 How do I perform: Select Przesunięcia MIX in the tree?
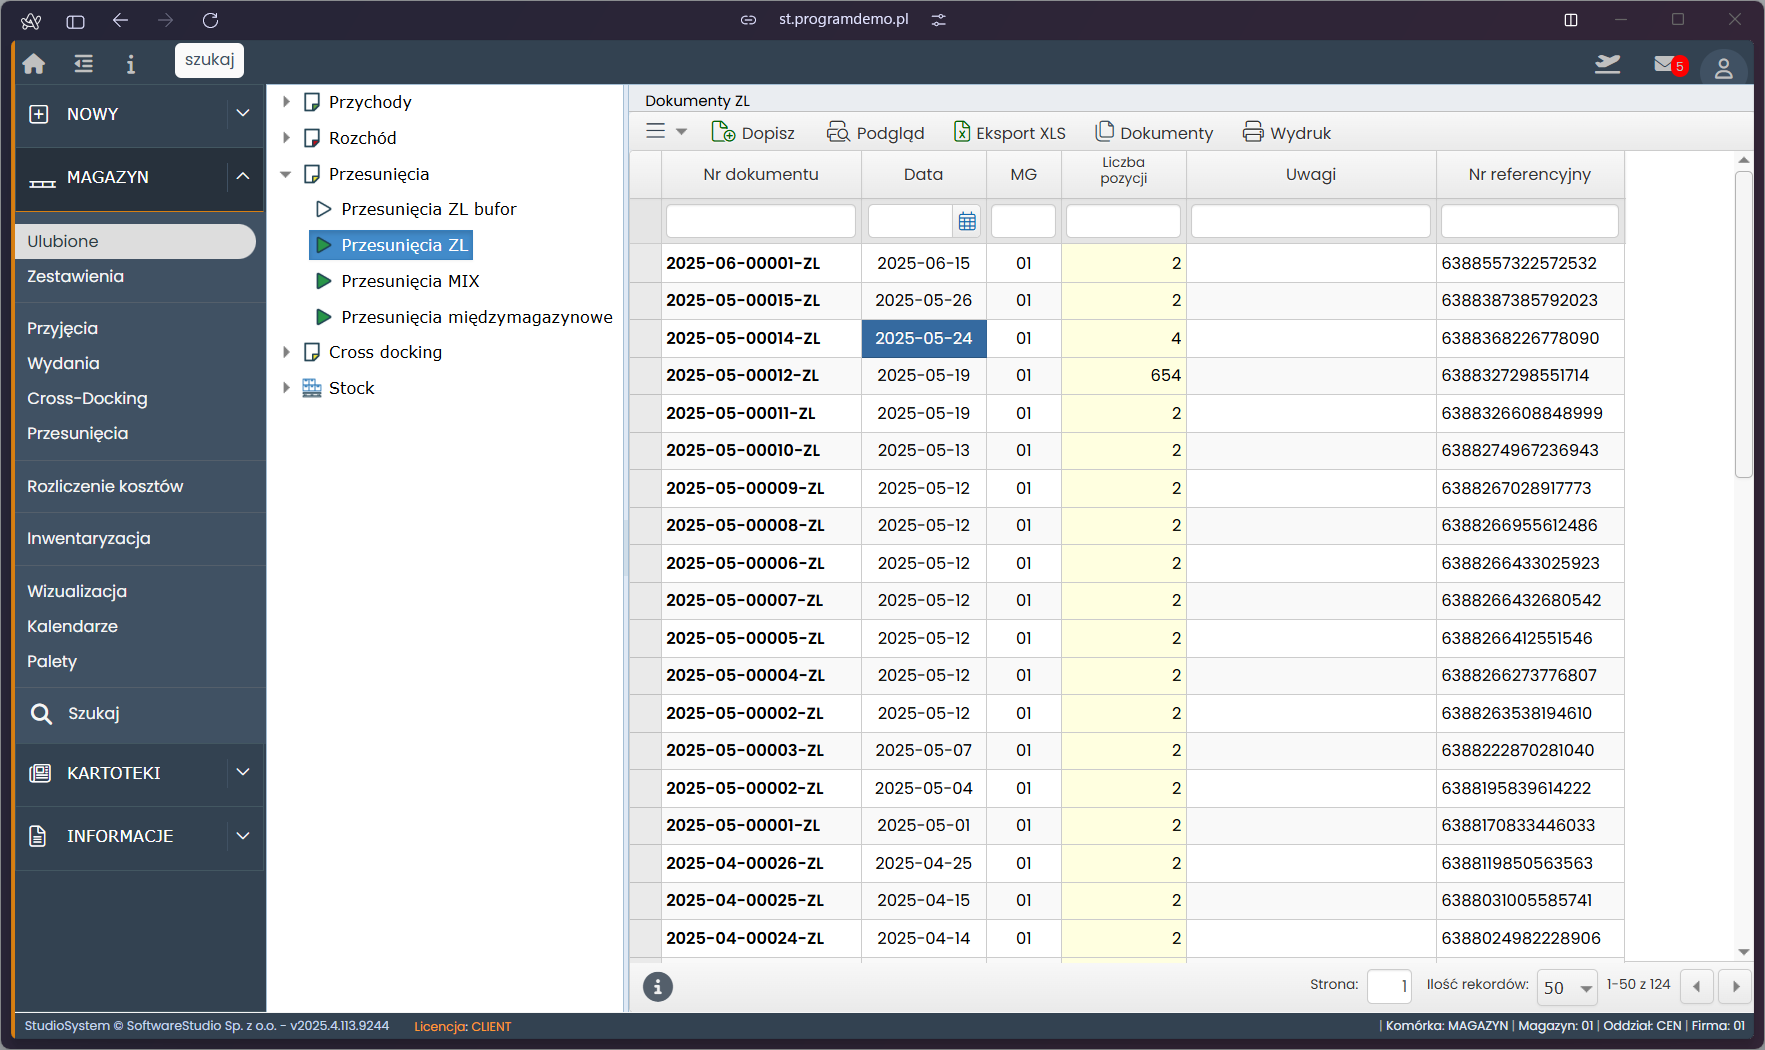410,281
